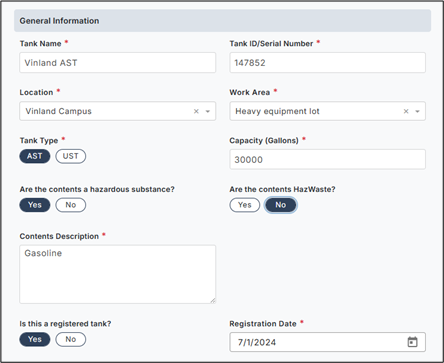Choose No for hazardous substance

[71, 205]
